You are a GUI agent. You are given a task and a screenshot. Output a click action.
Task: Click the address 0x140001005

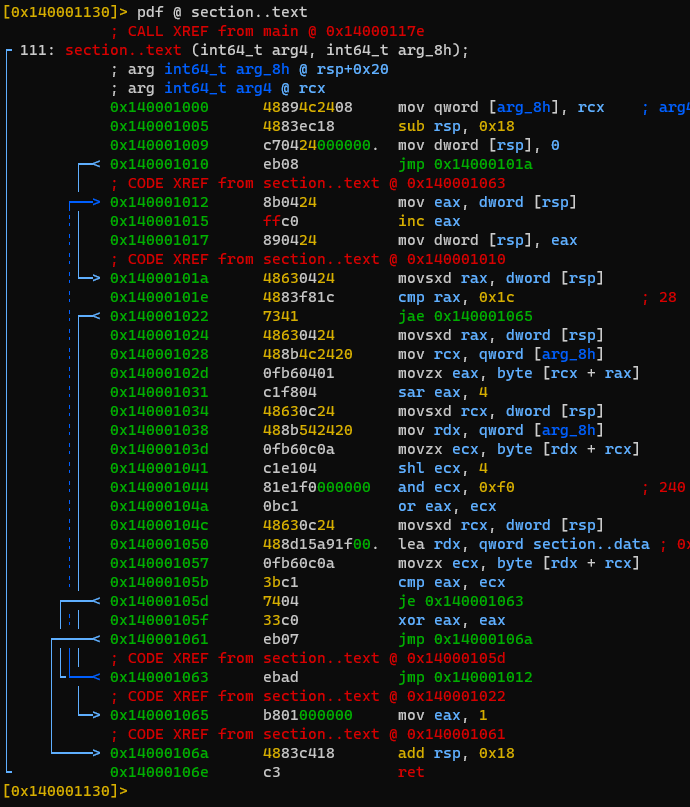[160, 126]
